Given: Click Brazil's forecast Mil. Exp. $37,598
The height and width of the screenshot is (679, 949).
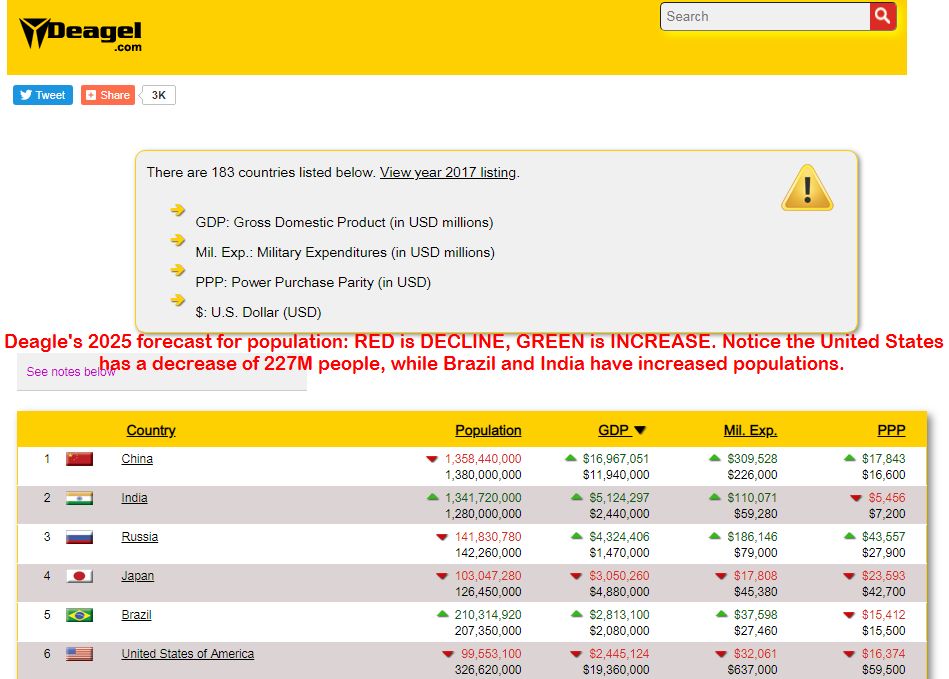Looking at the screenshot, I should point(755,615).
